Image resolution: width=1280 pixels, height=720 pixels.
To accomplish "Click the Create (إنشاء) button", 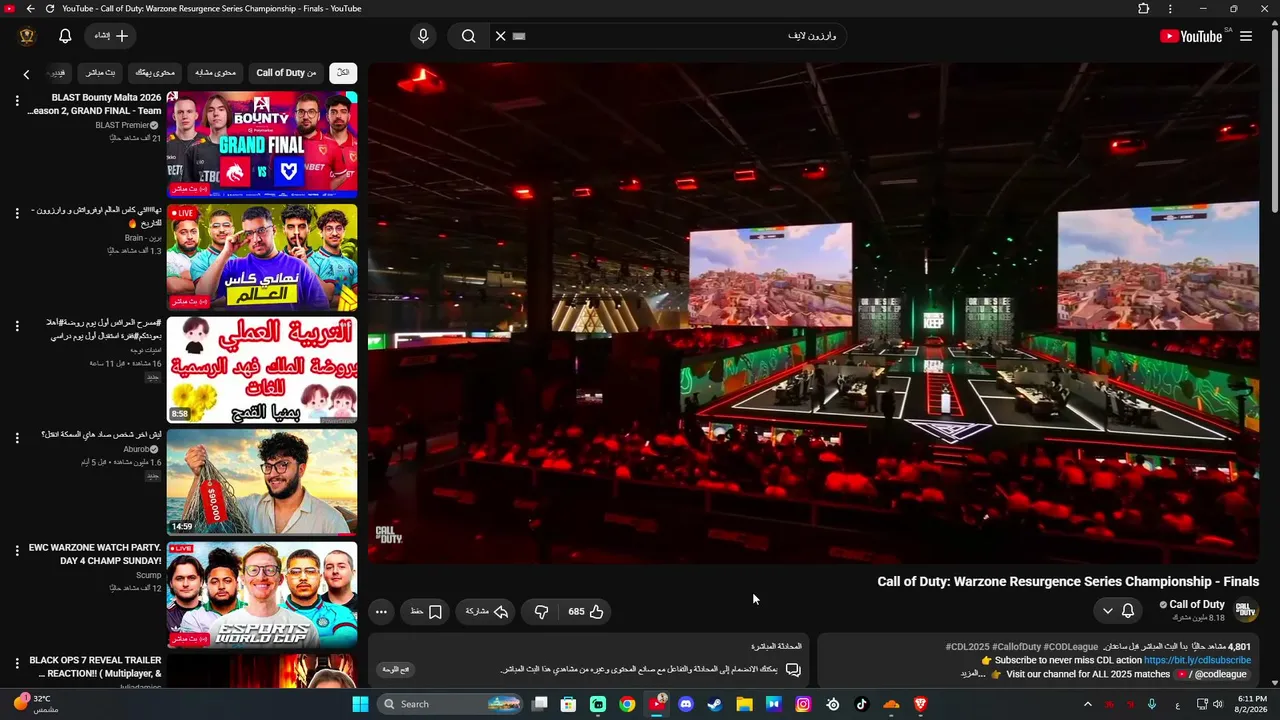I will tap(111, 36).
